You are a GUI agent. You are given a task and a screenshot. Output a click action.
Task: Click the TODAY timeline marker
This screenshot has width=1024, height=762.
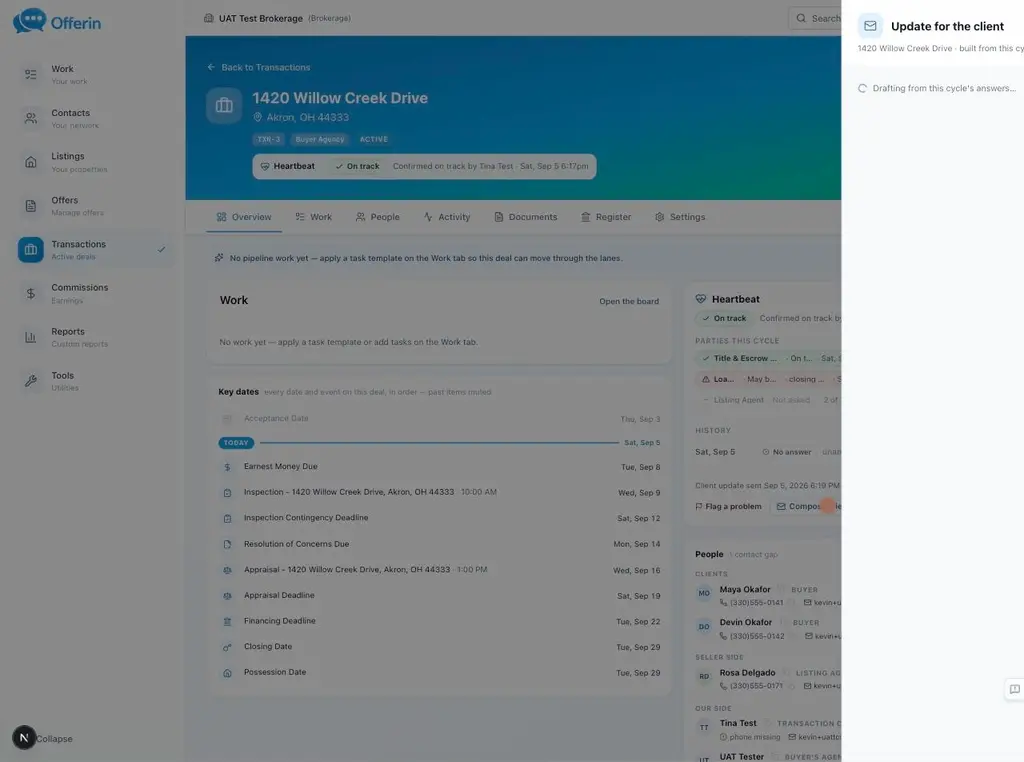coord(236,443)
